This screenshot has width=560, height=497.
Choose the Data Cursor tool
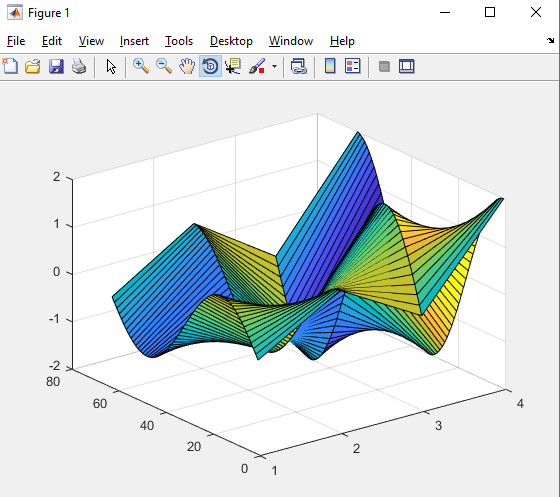coord(233,66)
